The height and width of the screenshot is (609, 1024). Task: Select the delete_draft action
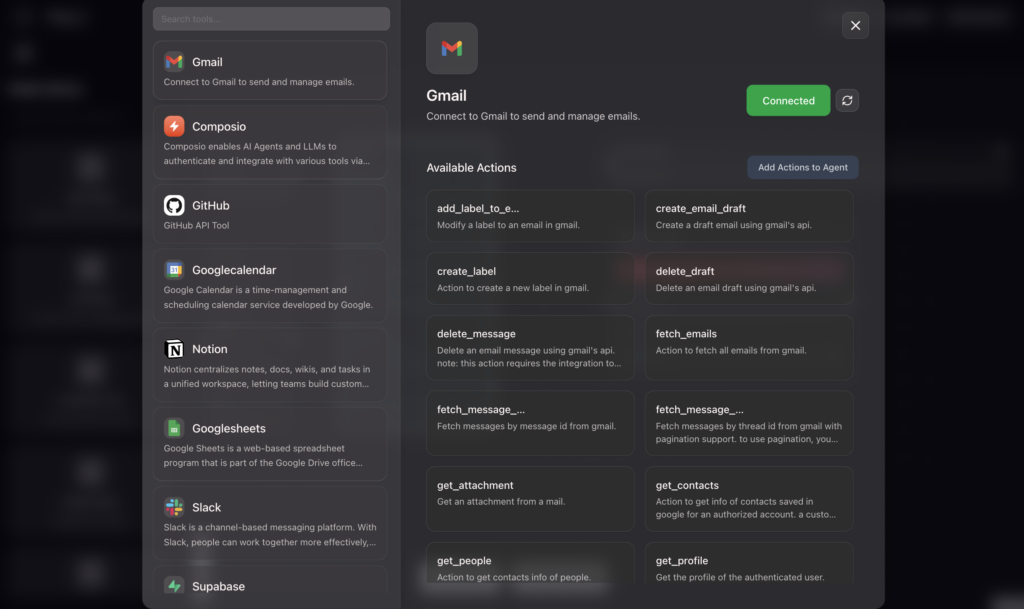(749, 279)
